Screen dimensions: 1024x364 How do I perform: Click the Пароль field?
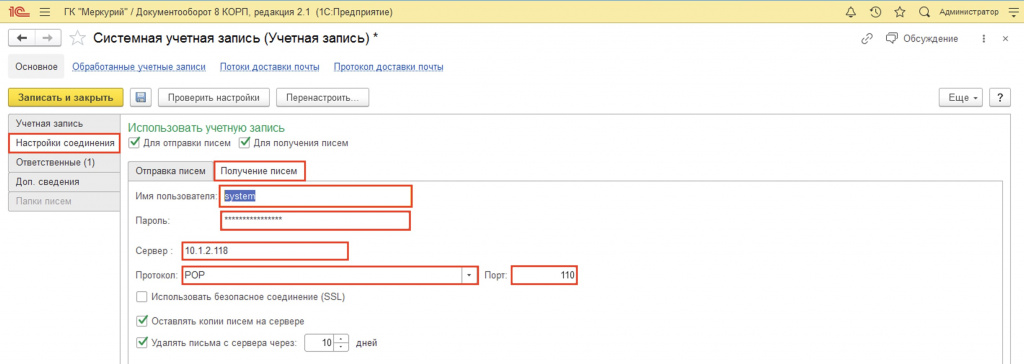tap(315, 220)
